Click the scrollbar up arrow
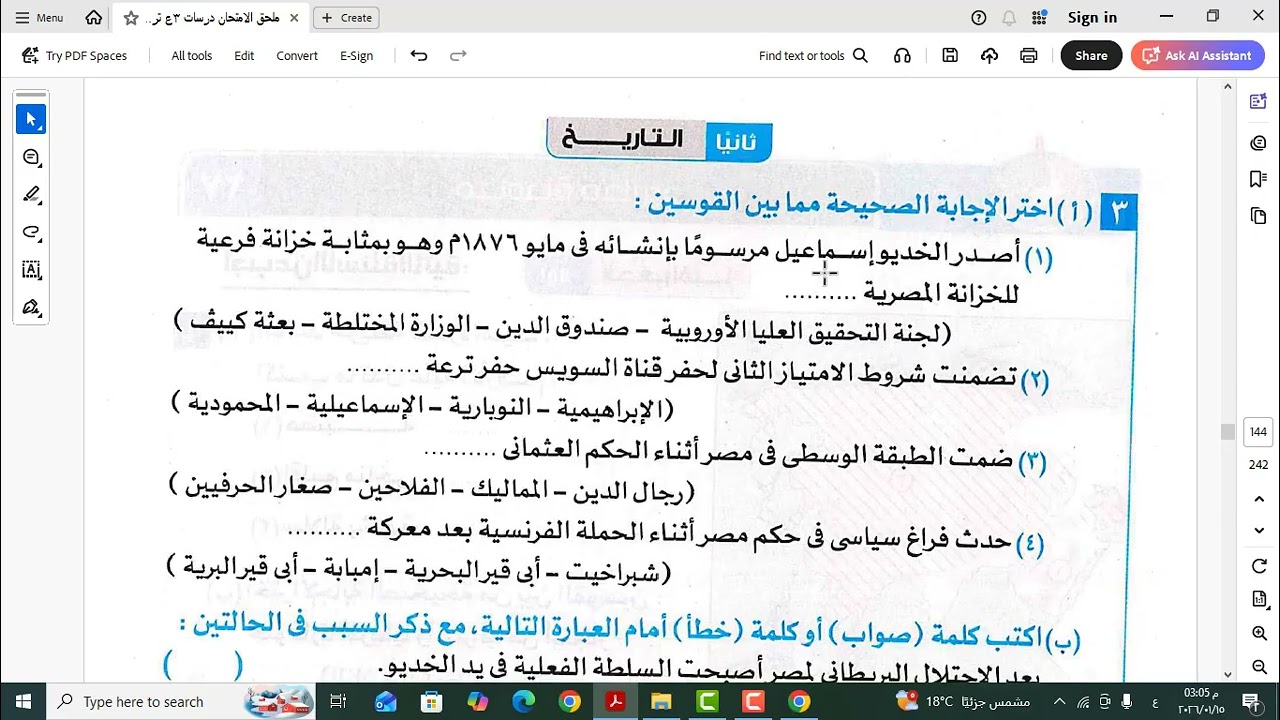This screenshot has width=1280, height=720. click(1227, 87)
